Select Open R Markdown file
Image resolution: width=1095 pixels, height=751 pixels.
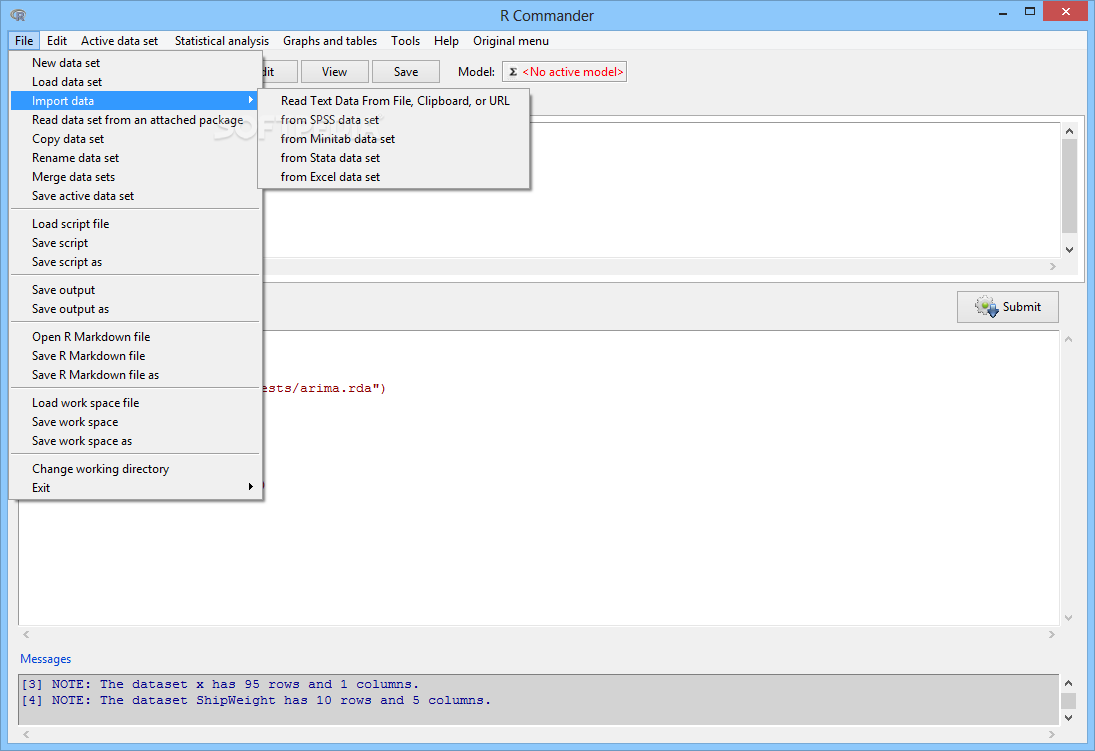[135, 337]
